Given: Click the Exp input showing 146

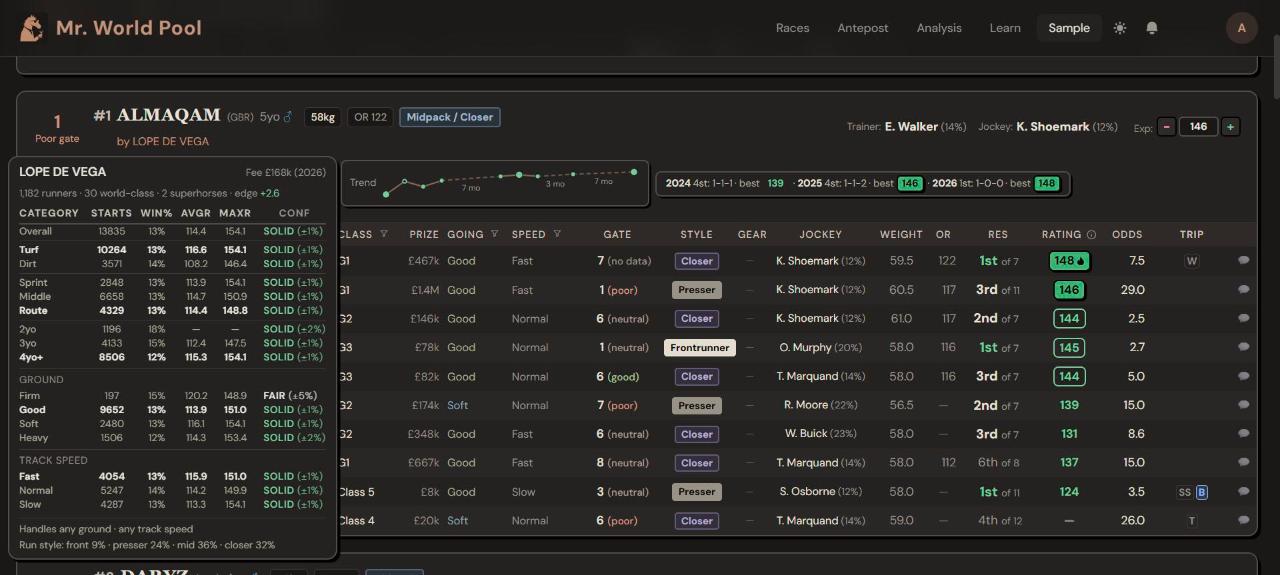Looking at the screenshot, I should coord(1198,127).
